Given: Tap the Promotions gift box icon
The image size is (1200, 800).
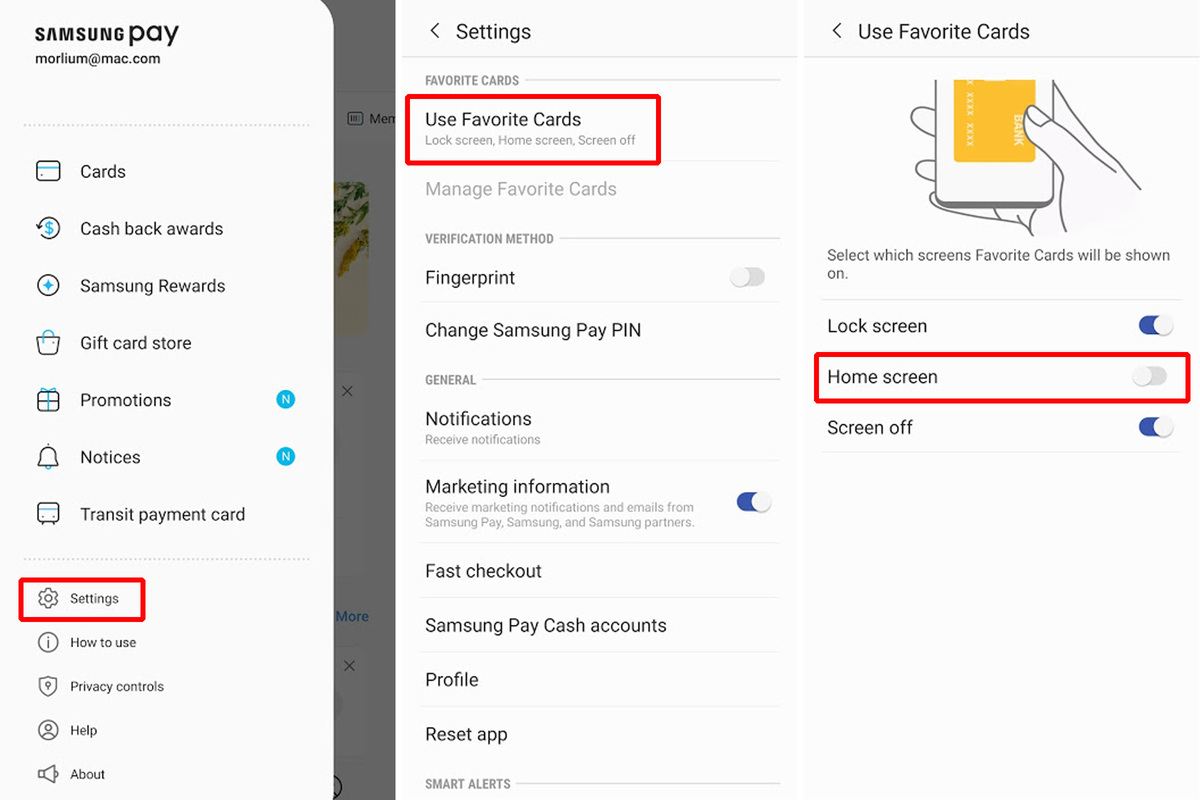Looking at the screenshot, I should 48,400.
